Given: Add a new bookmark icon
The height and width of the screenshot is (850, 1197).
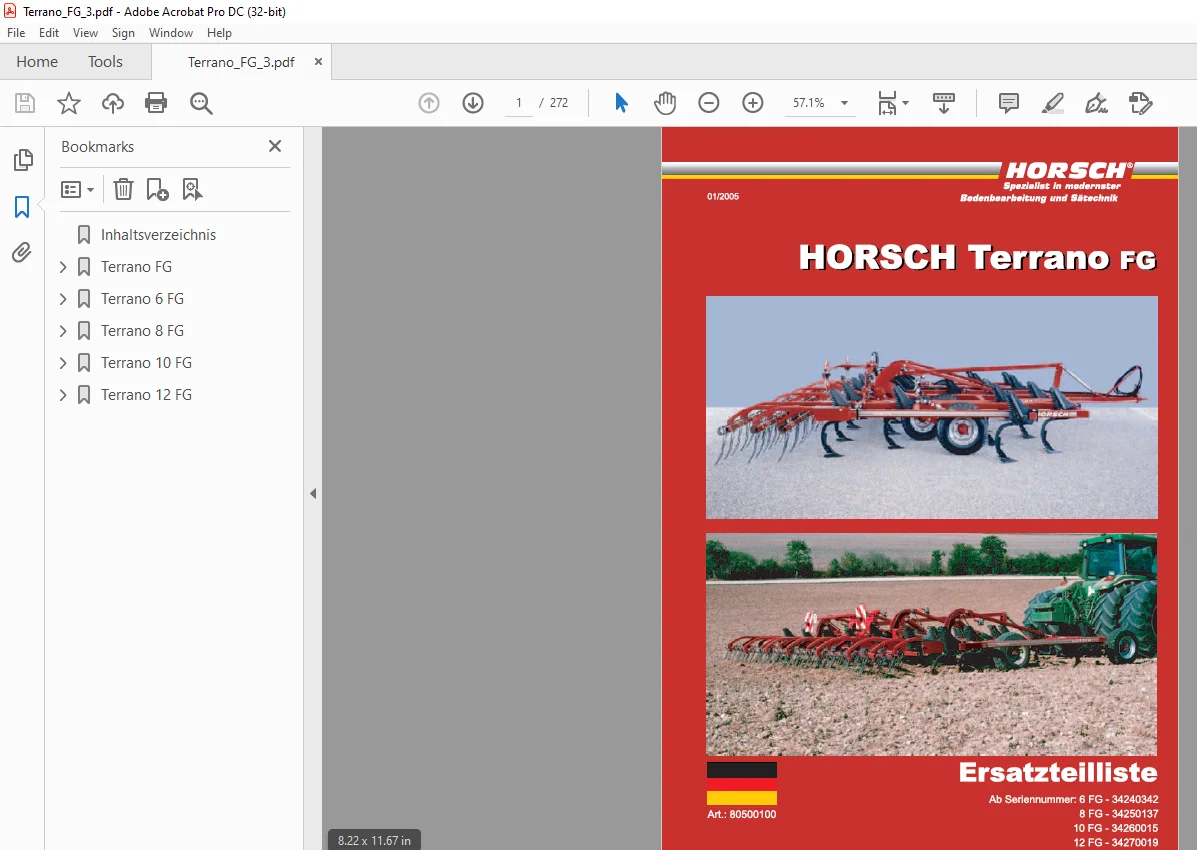Looking at the screenshot, I should pyautogui.click(x=157, y=189).
